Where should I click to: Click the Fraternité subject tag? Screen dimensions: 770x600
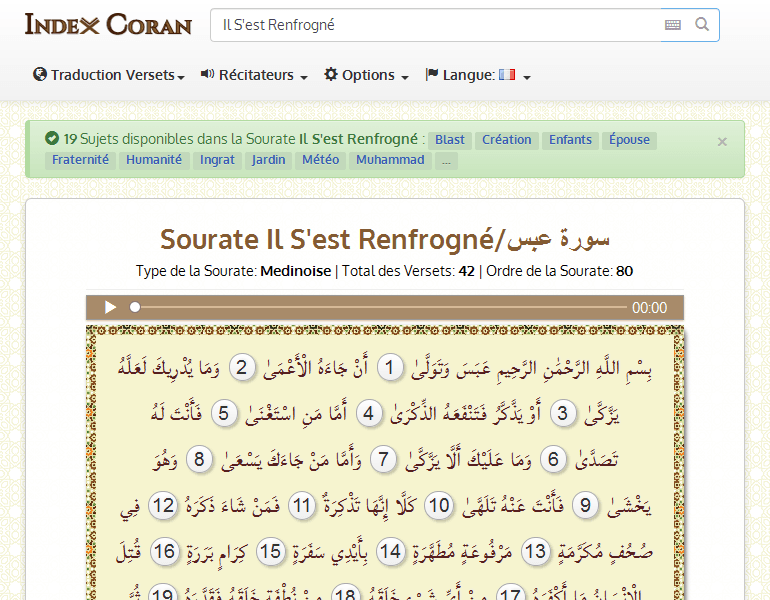click(81, 160)
